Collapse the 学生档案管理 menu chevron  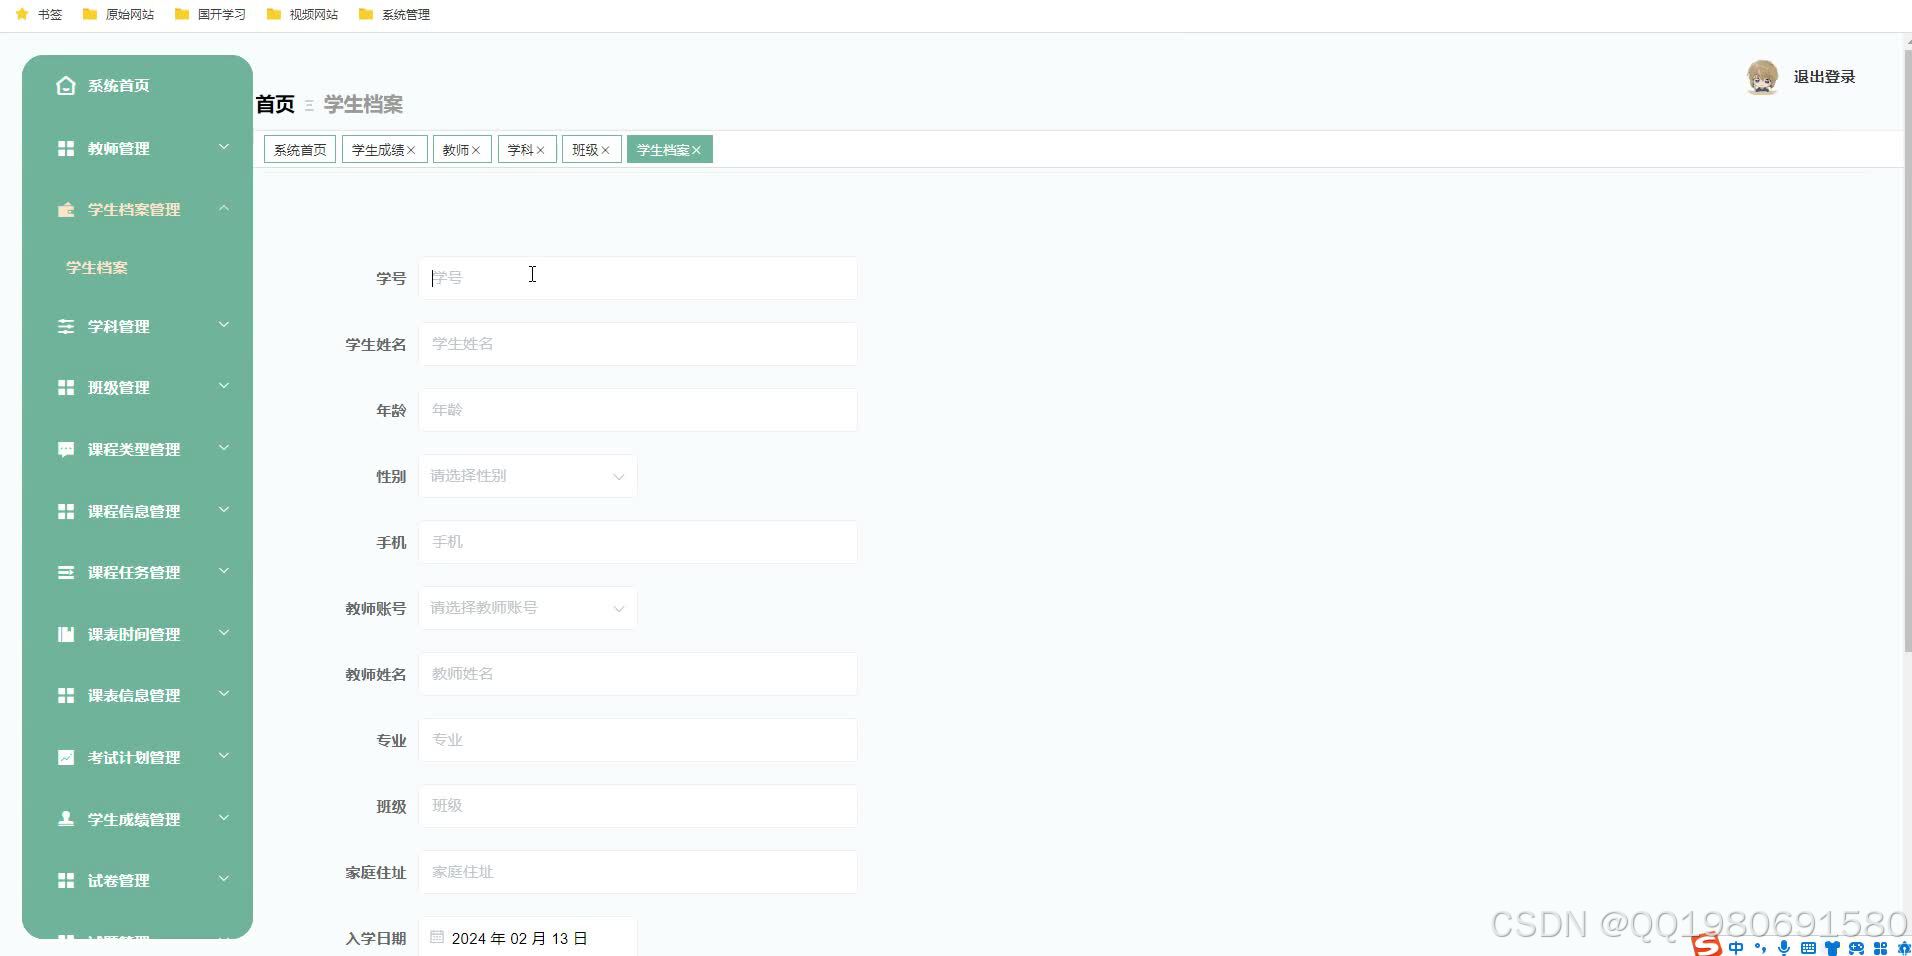[x=224, y=208]
